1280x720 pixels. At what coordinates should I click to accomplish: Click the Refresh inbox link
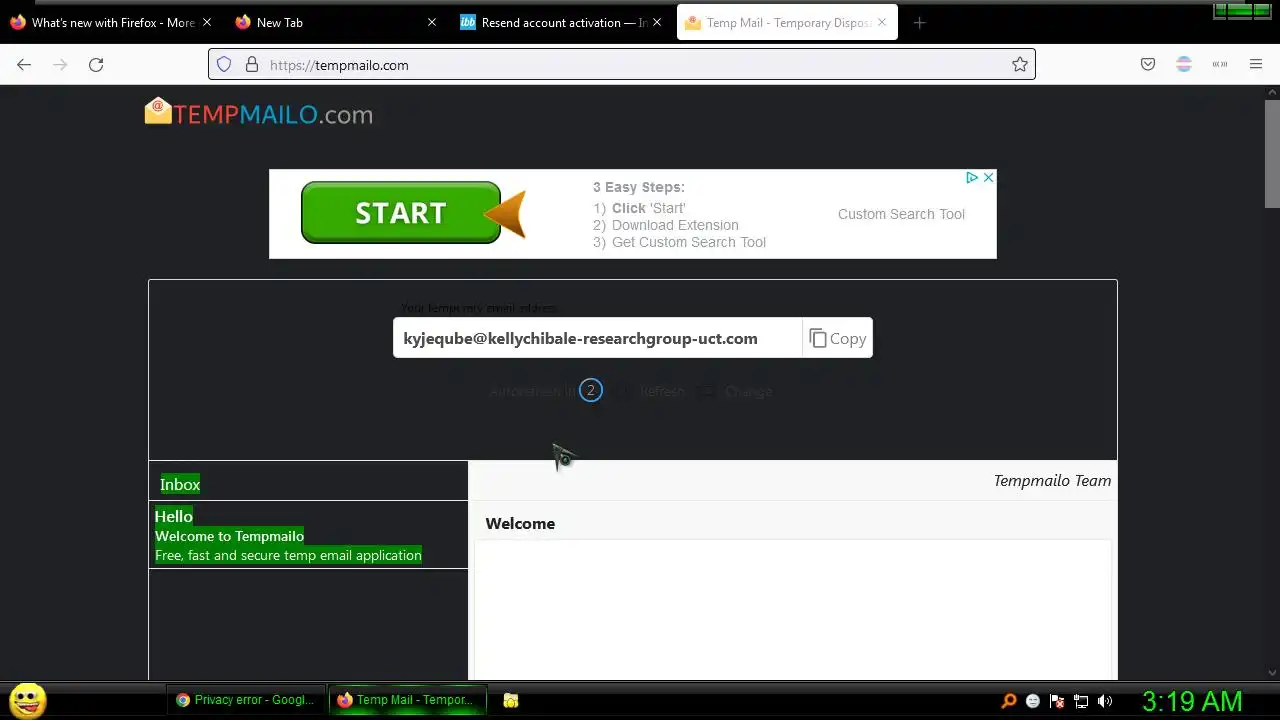pyautogui.click(x=662, y=392)
